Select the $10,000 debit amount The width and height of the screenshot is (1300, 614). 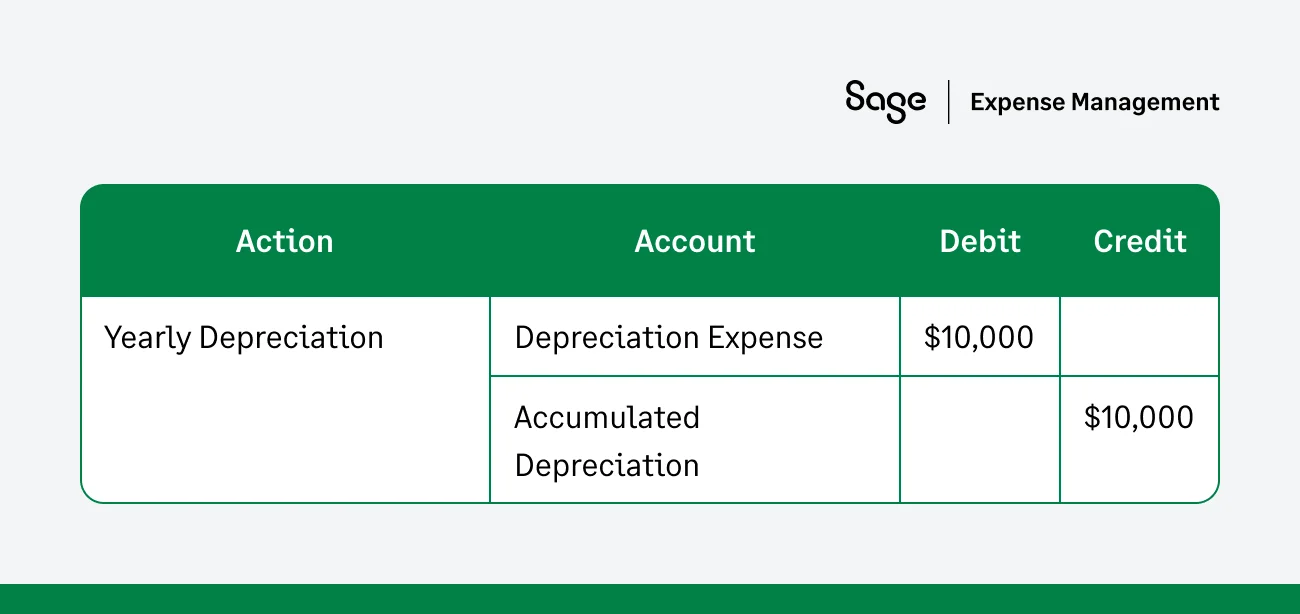click(979, 338)
